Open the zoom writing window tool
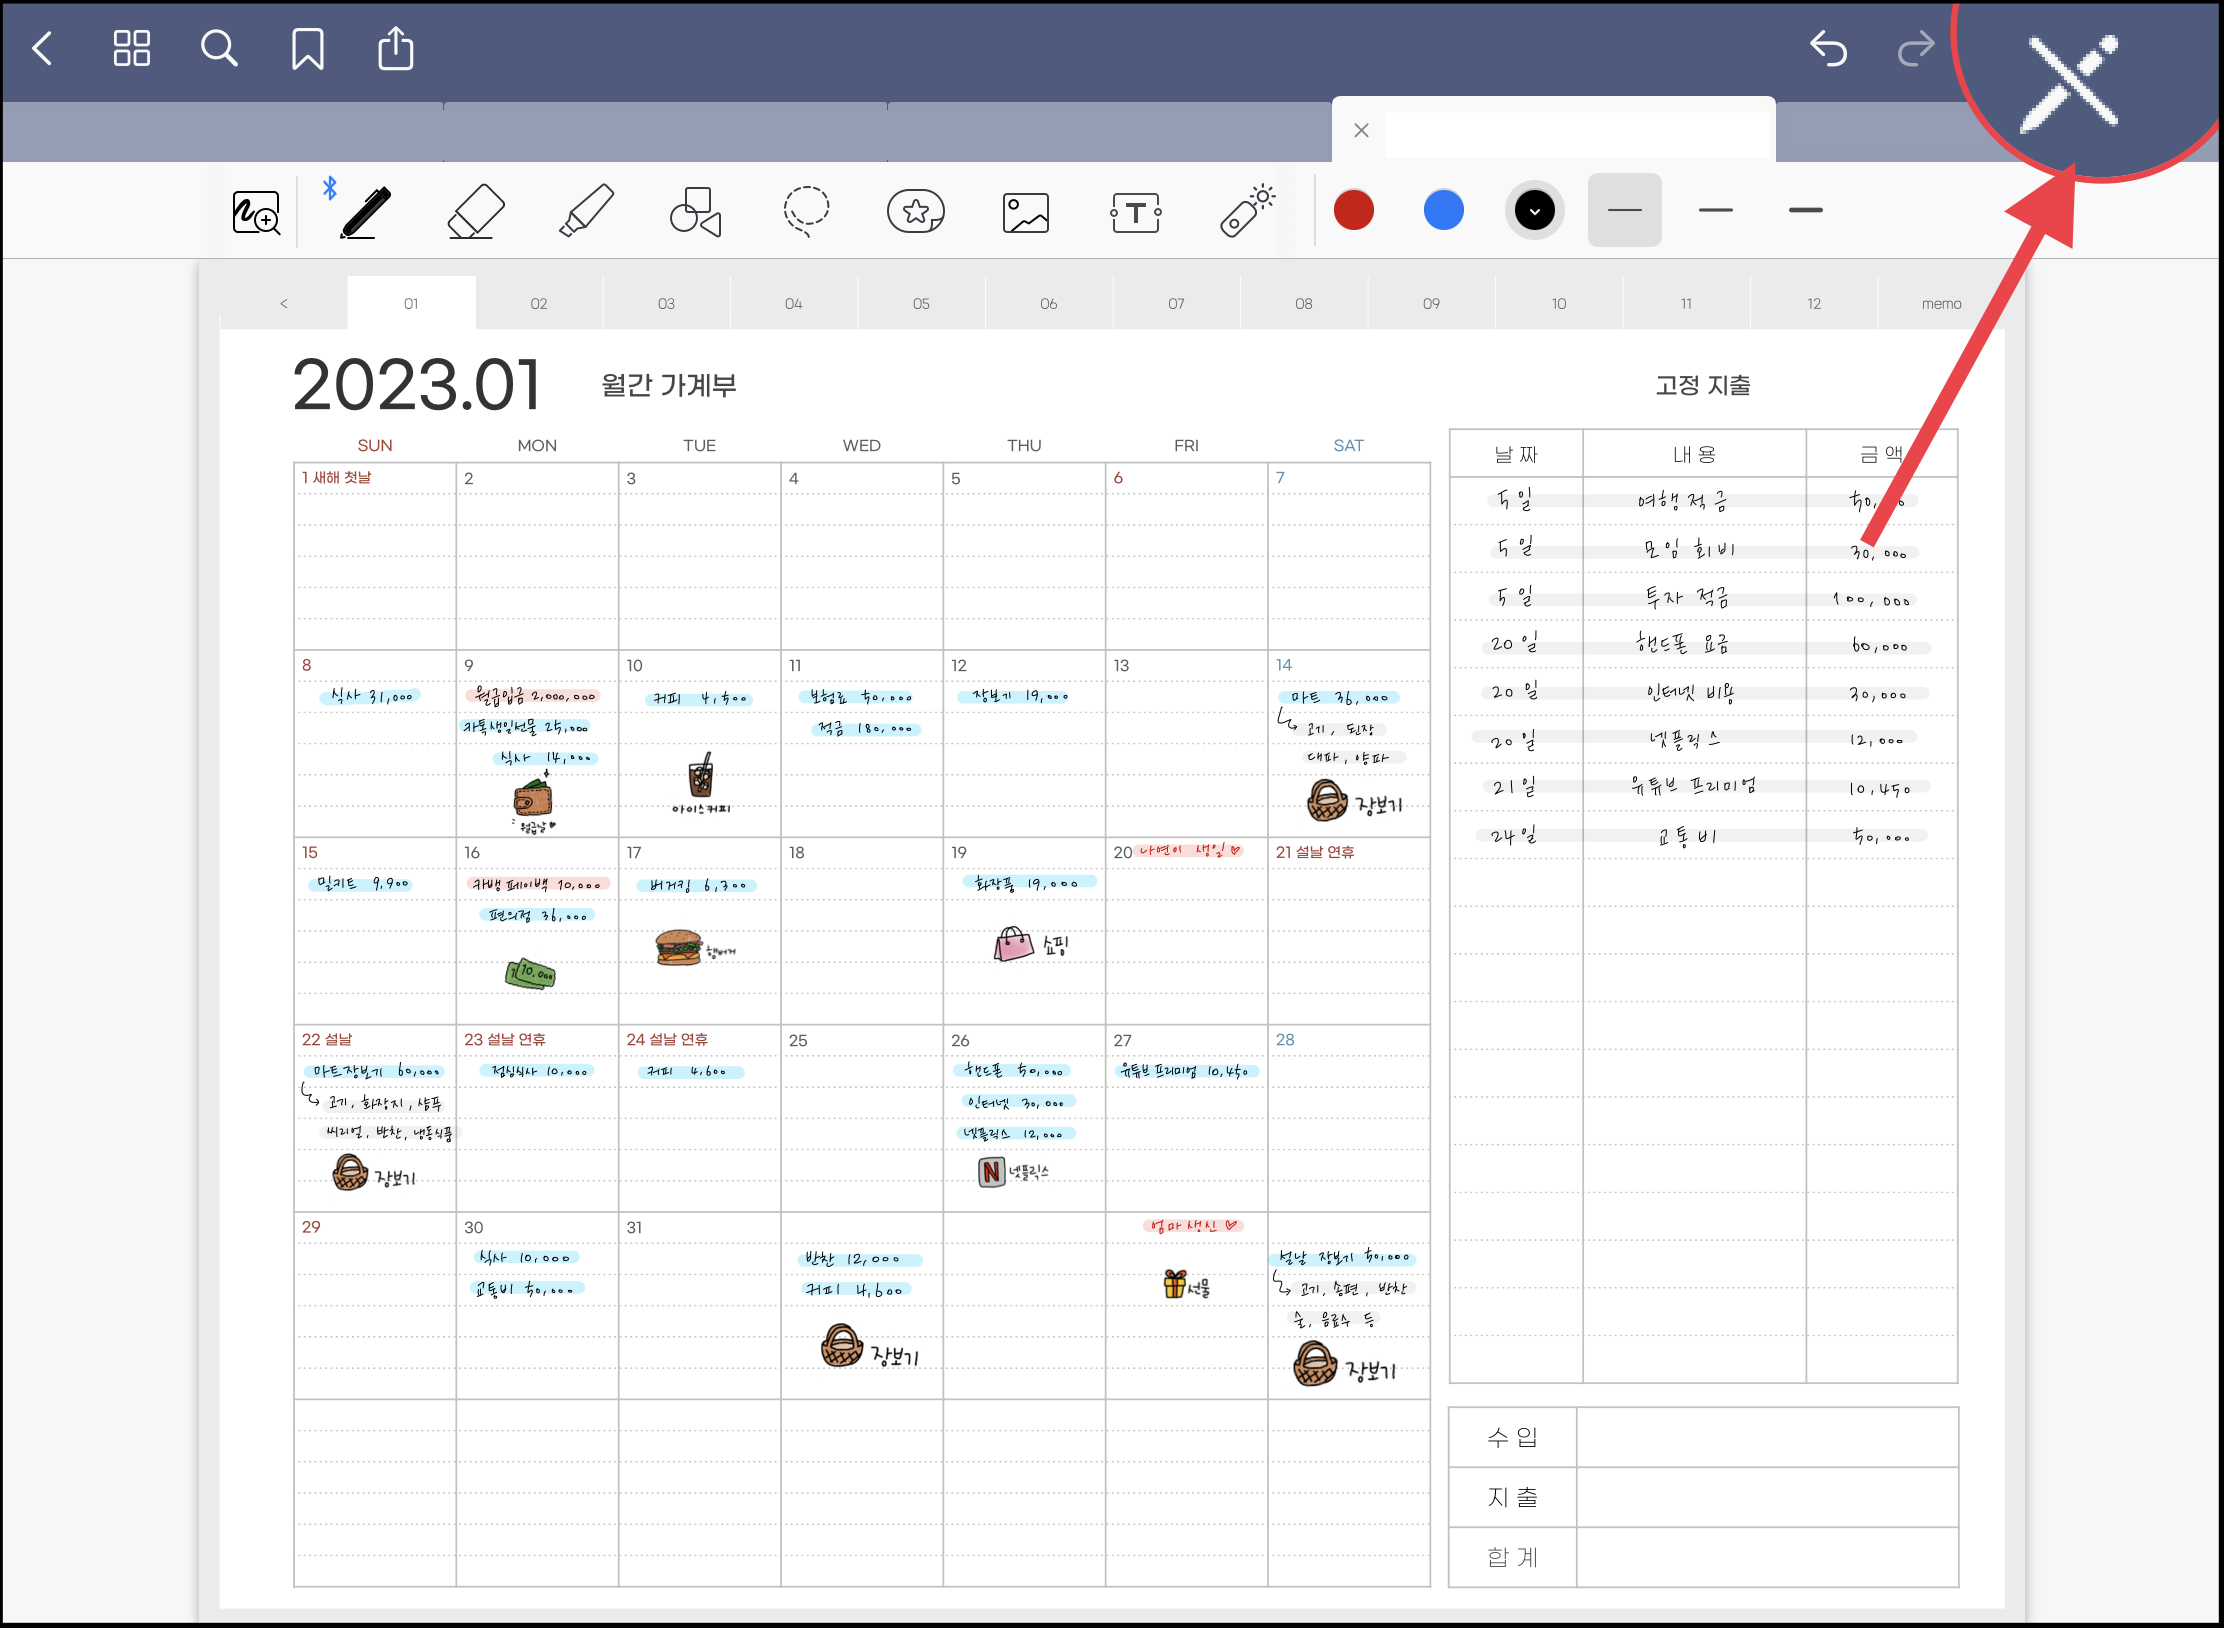This screenshot has height=1628, width=2224. (256, 211)
